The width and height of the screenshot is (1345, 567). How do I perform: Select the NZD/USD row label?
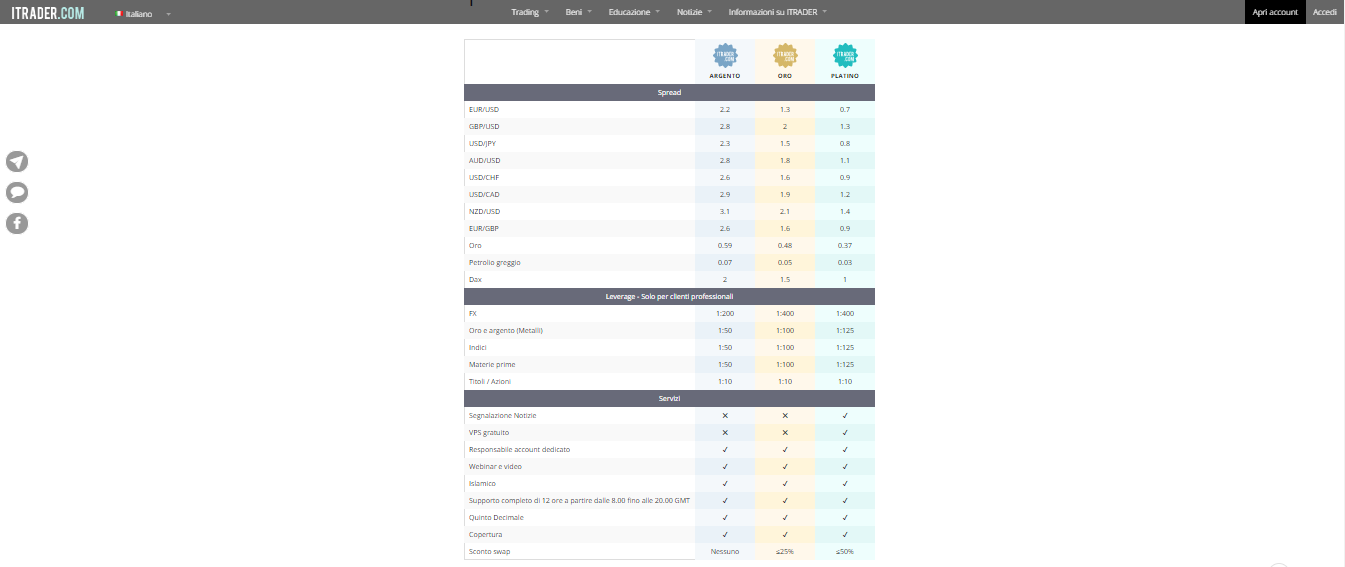484,211
